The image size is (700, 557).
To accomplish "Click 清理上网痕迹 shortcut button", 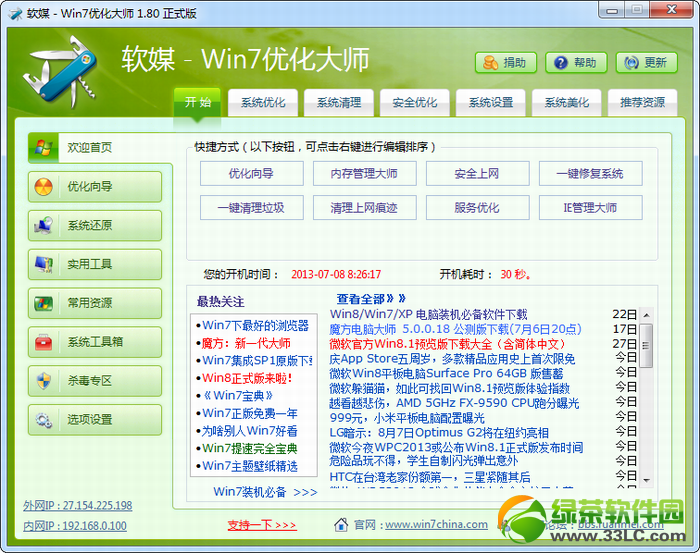I will 365,208.
